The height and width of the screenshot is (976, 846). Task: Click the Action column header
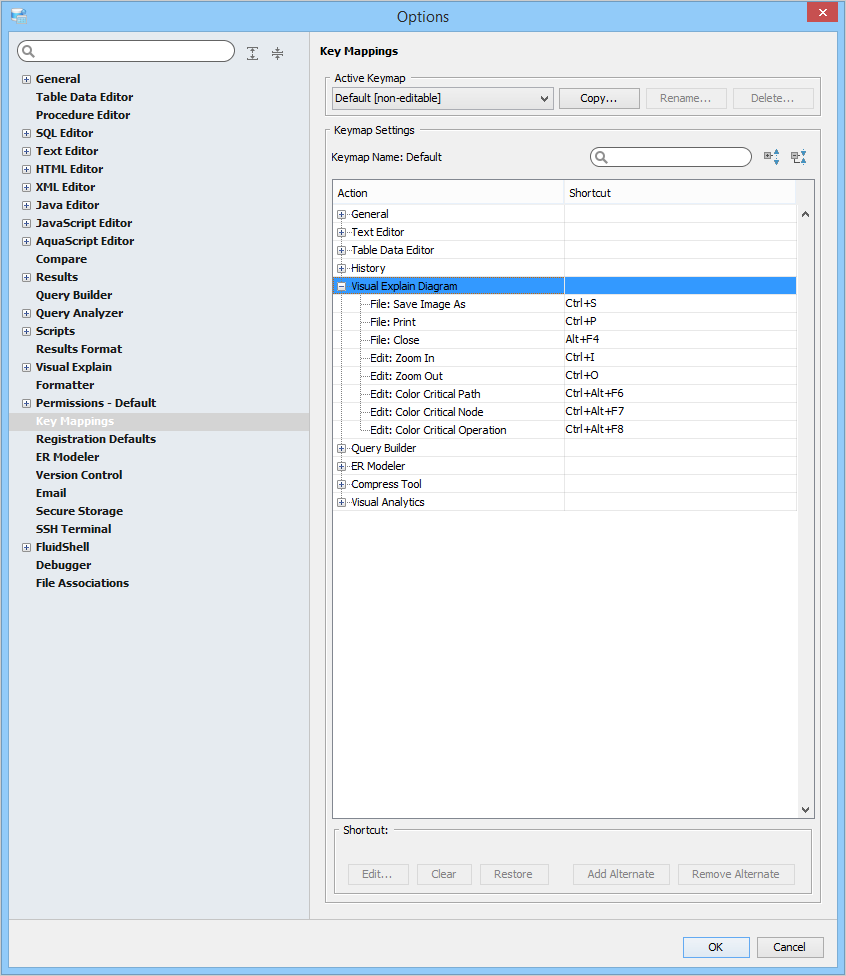coord(448,193)
